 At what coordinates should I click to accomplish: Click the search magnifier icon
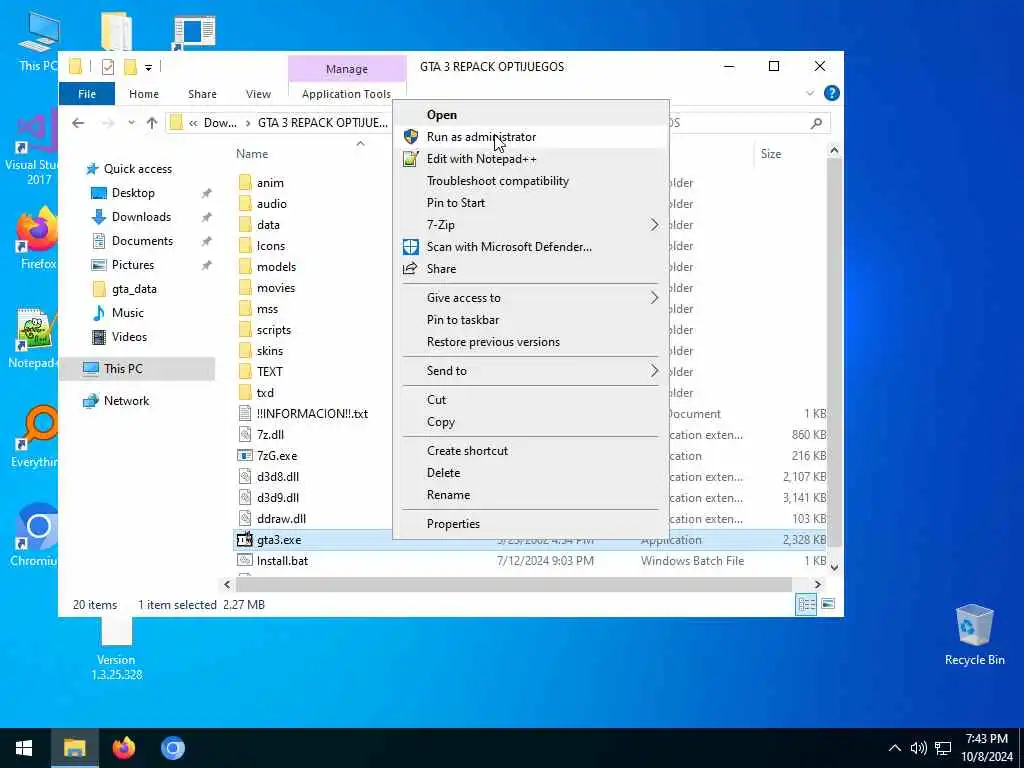816,123
